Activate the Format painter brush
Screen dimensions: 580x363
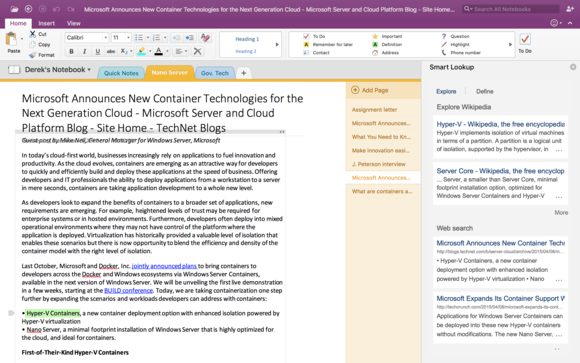click(x=42, y=55)
